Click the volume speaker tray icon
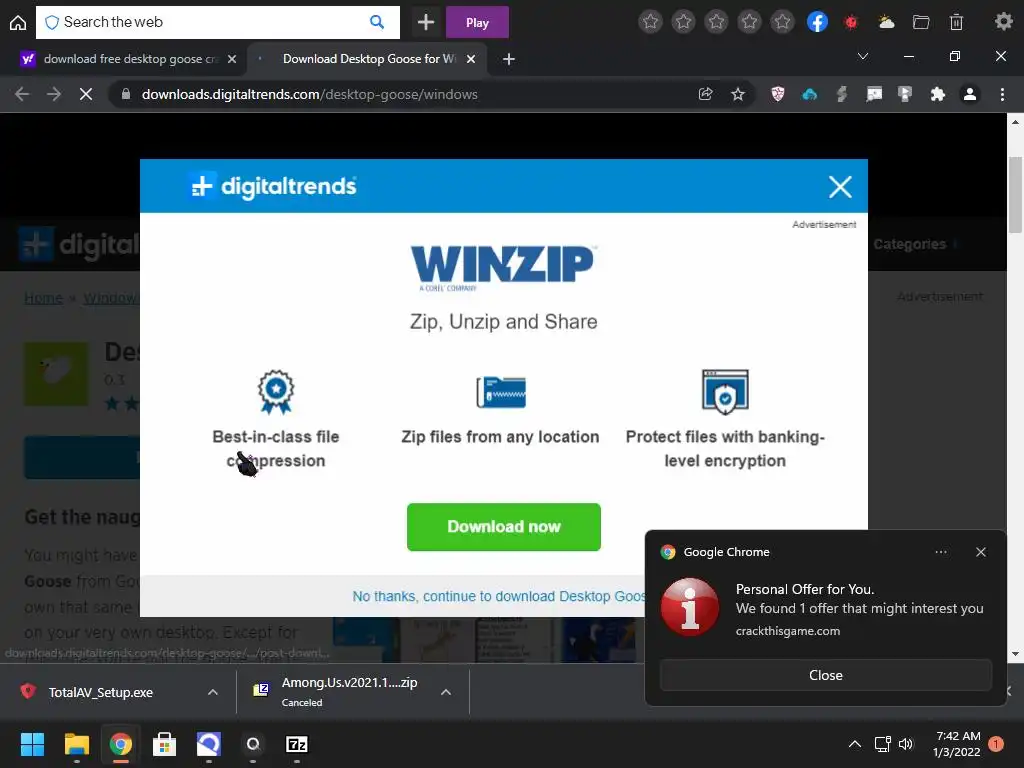This screenshot has width=1024, height=768. [906, 744]
